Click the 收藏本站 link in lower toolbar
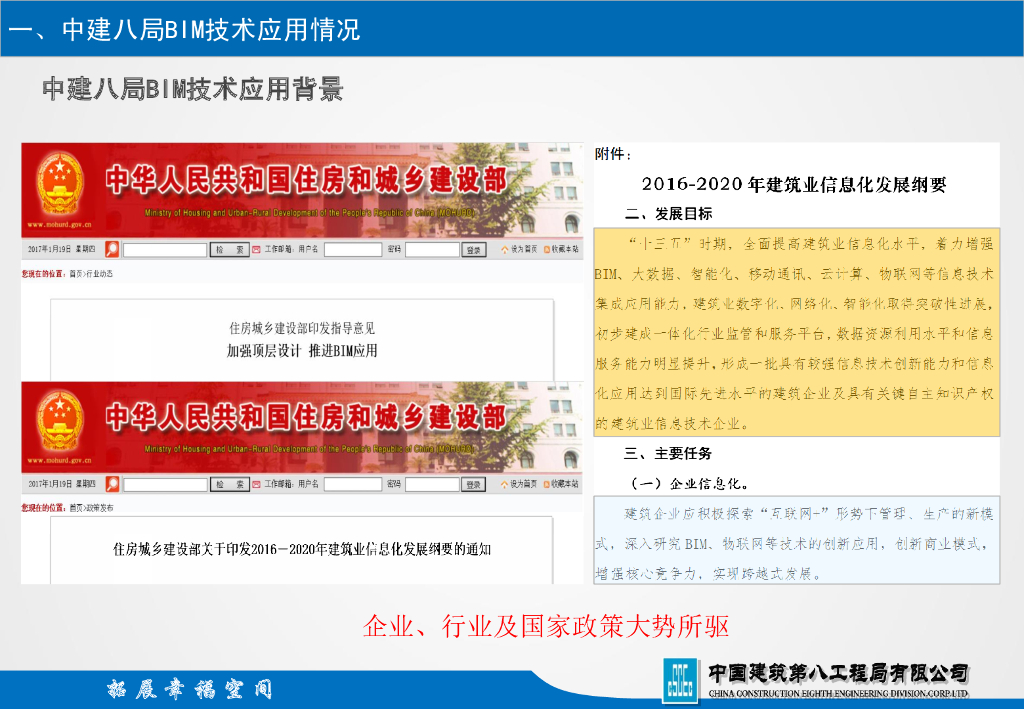Screen dimensions: 1024x709 [x=565, y=484]
